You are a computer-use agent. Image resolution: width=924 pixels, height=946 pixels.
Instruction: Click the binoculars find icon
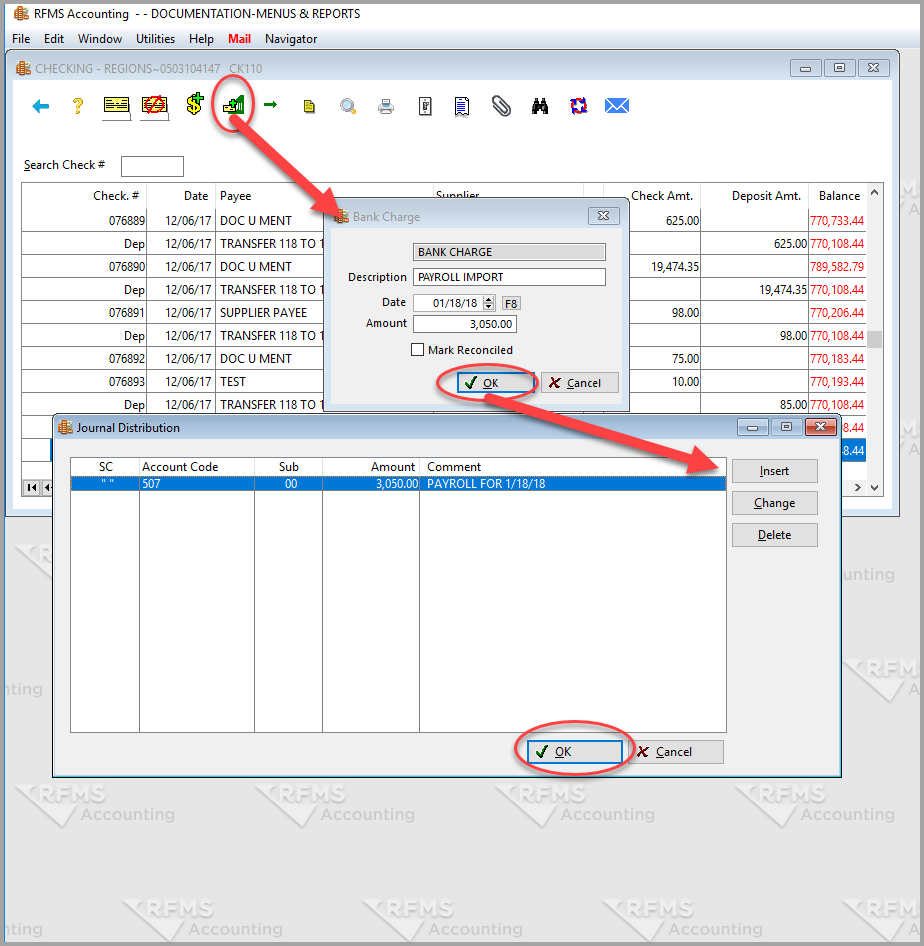(x=540, y=106)
